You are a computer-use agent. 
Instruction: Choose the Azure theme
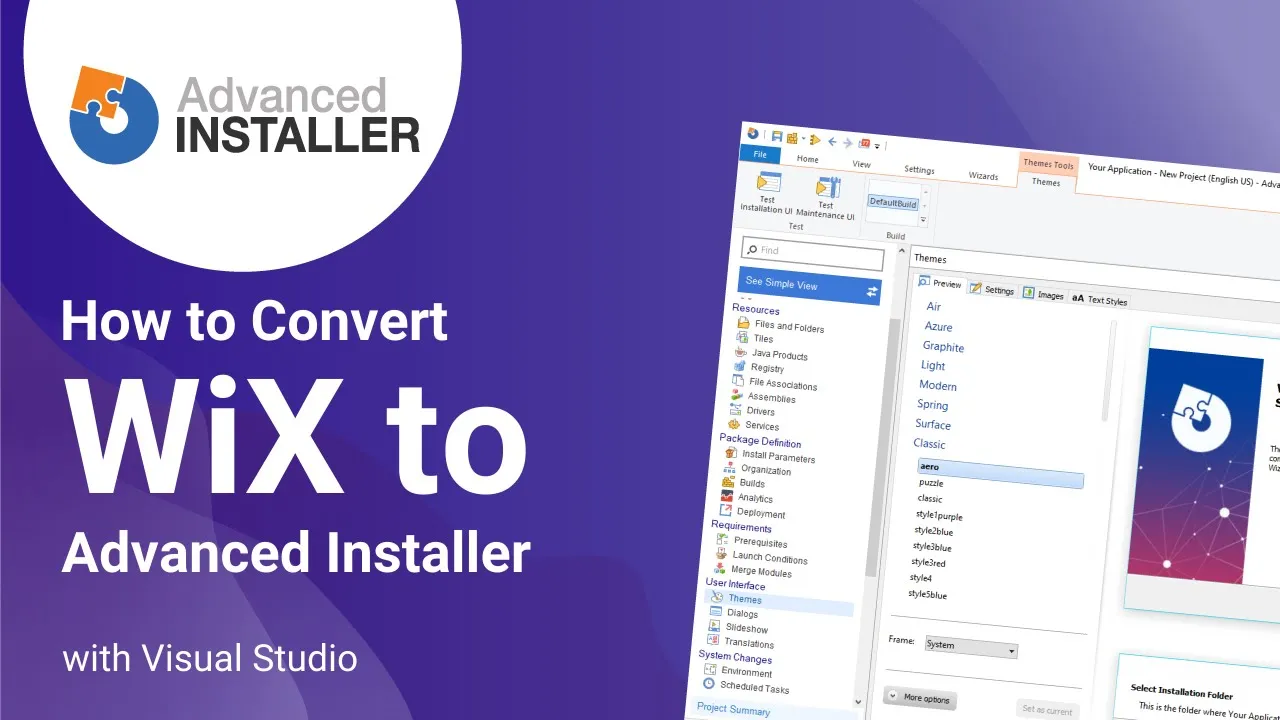point(938,327)
